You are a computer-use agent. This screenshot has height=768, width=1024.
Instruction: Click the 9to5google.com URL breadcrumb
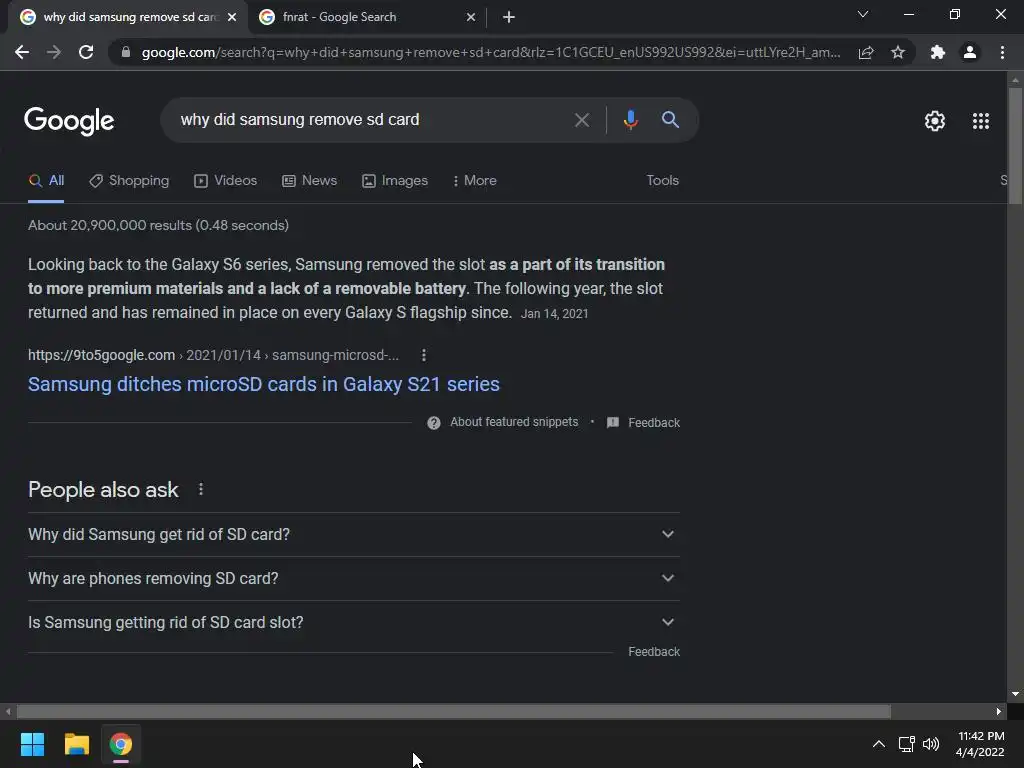pos(214,355)
